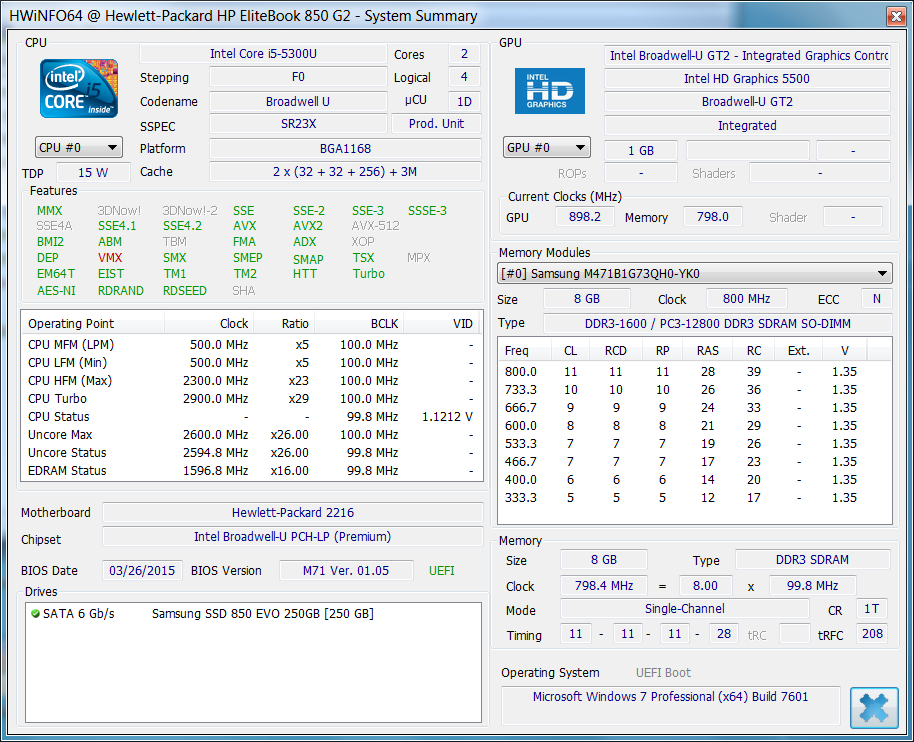Open the GPU #0 selector dropdown
Image resolution: width=914 pixels, height=742 pixels.
[x=547, y=147]
